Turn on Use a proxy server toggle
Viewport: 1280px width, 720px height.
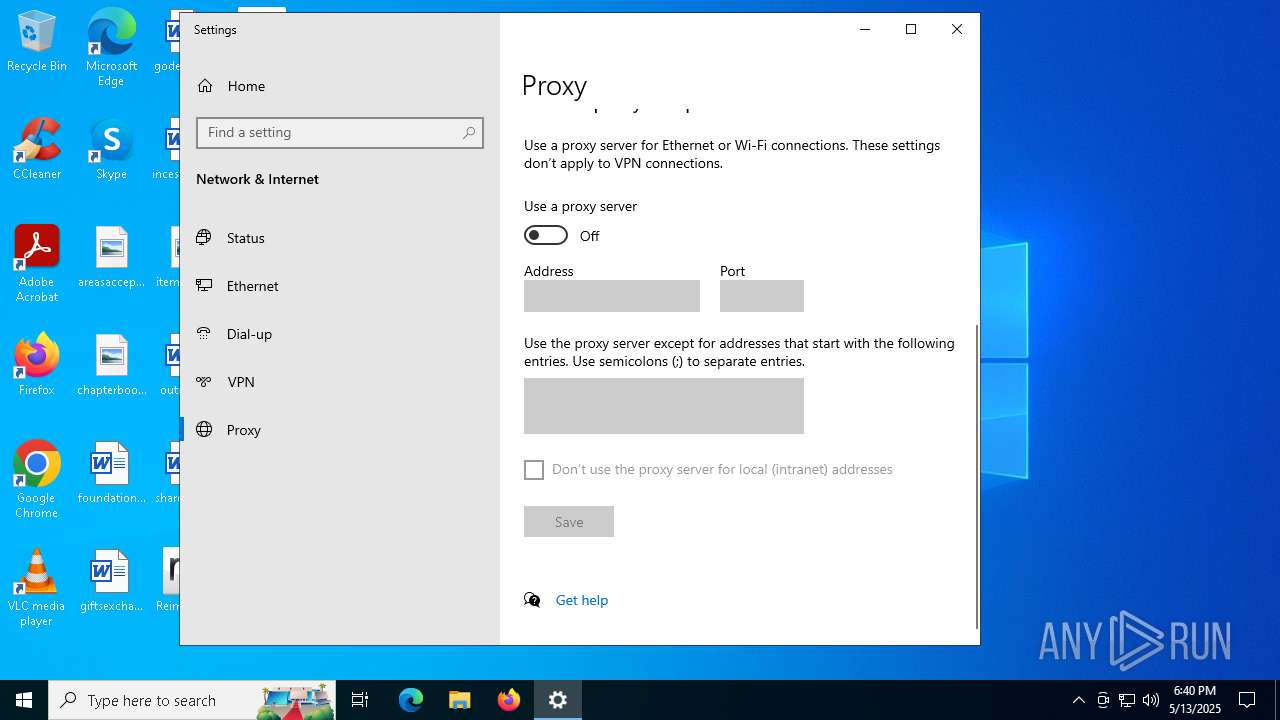pyautogui.click(x=546, y=235)
